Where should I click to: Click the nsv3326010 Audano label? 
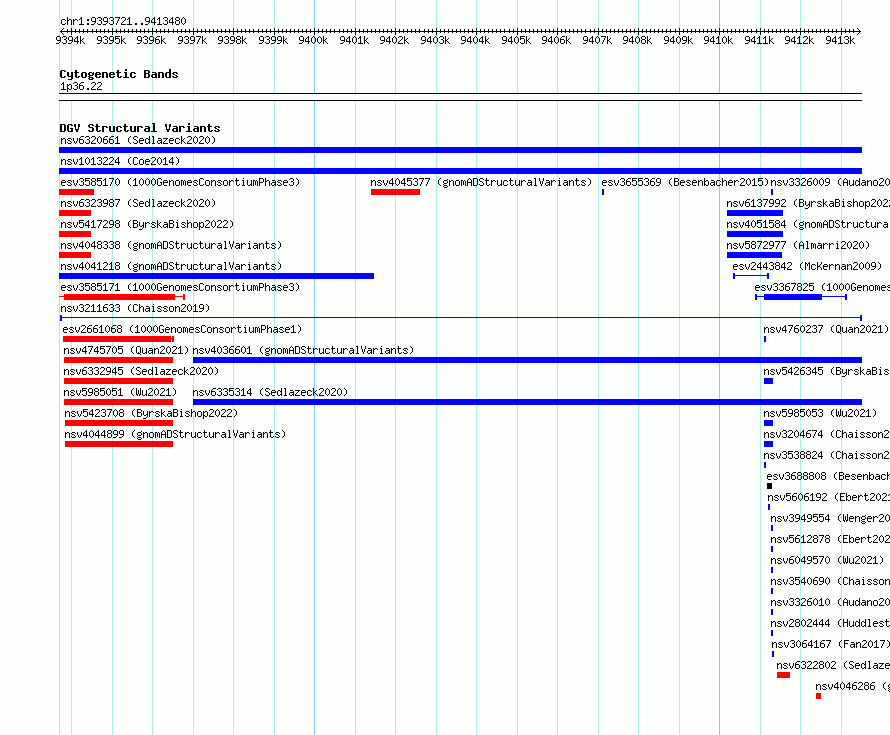[x=830, y=602]
